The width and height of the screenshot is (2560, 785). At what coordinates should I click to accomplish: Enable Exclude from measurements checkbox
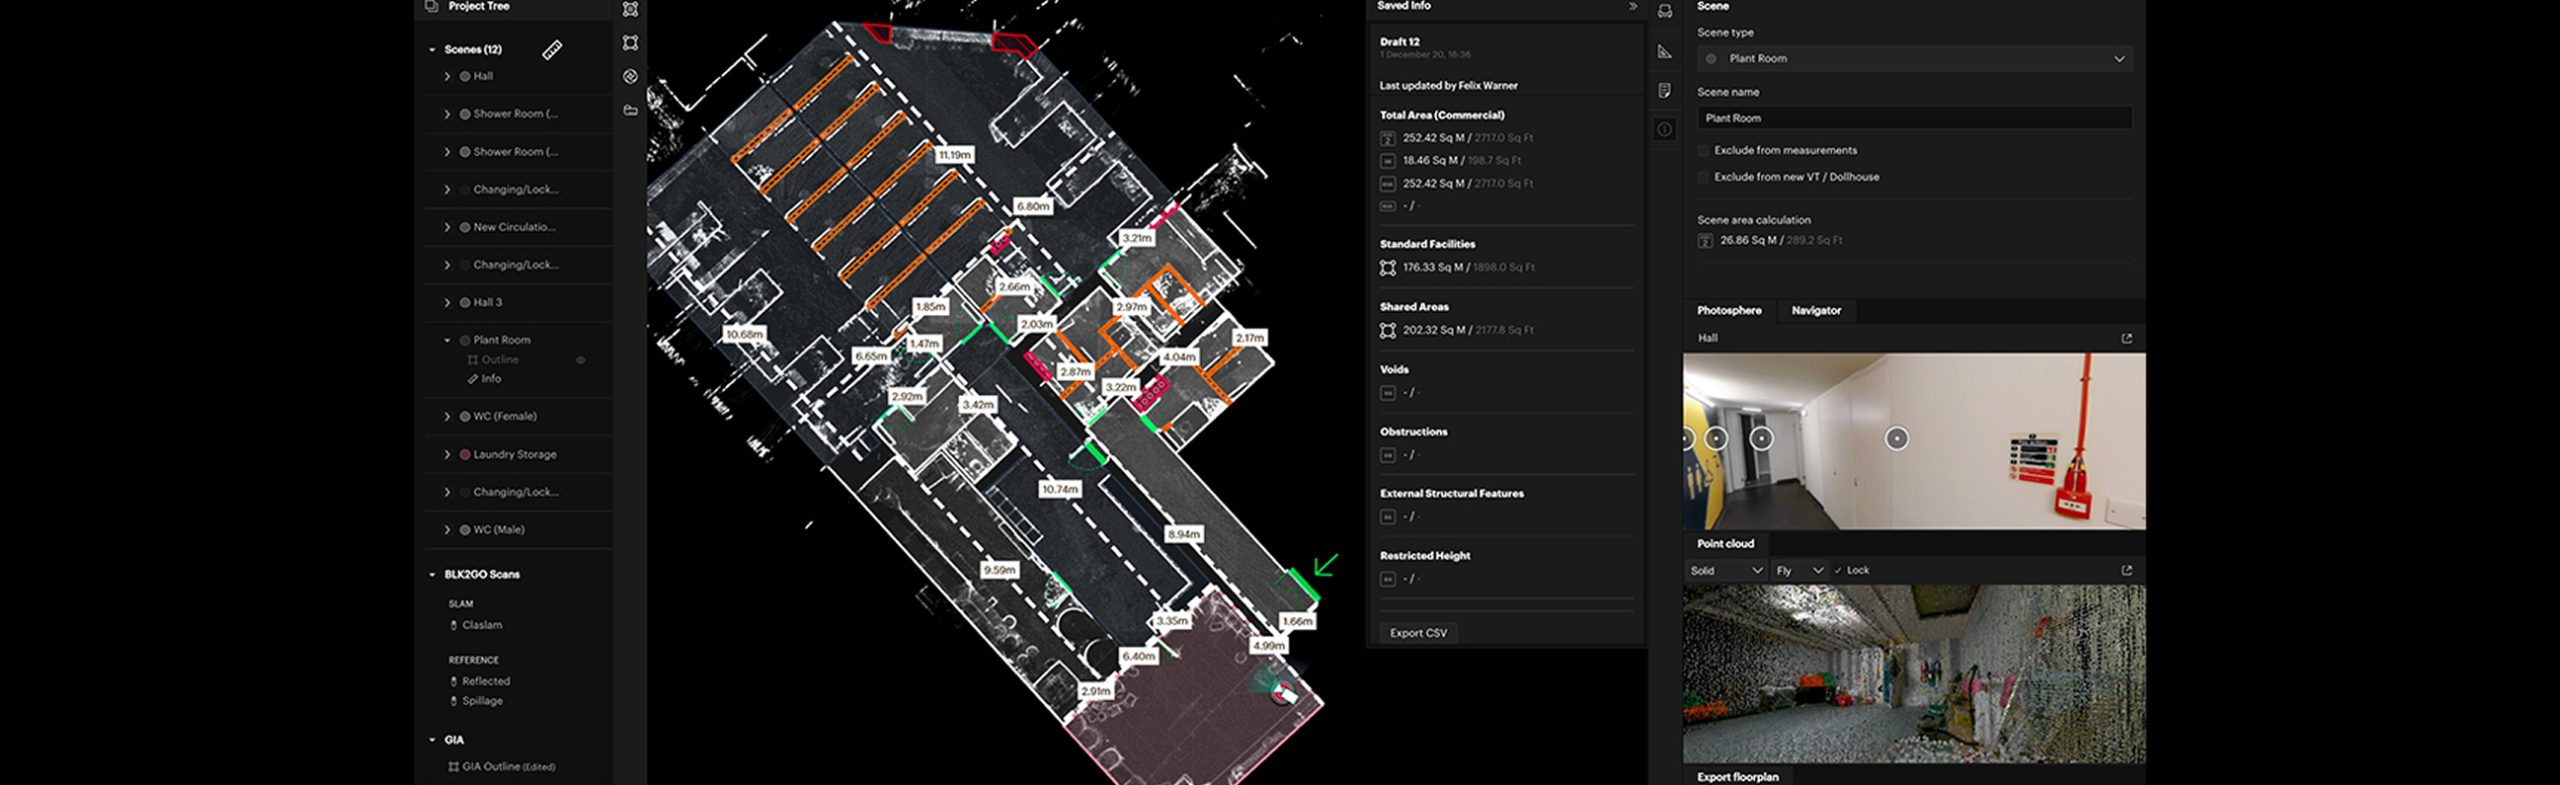click(x=1703, y=150)
